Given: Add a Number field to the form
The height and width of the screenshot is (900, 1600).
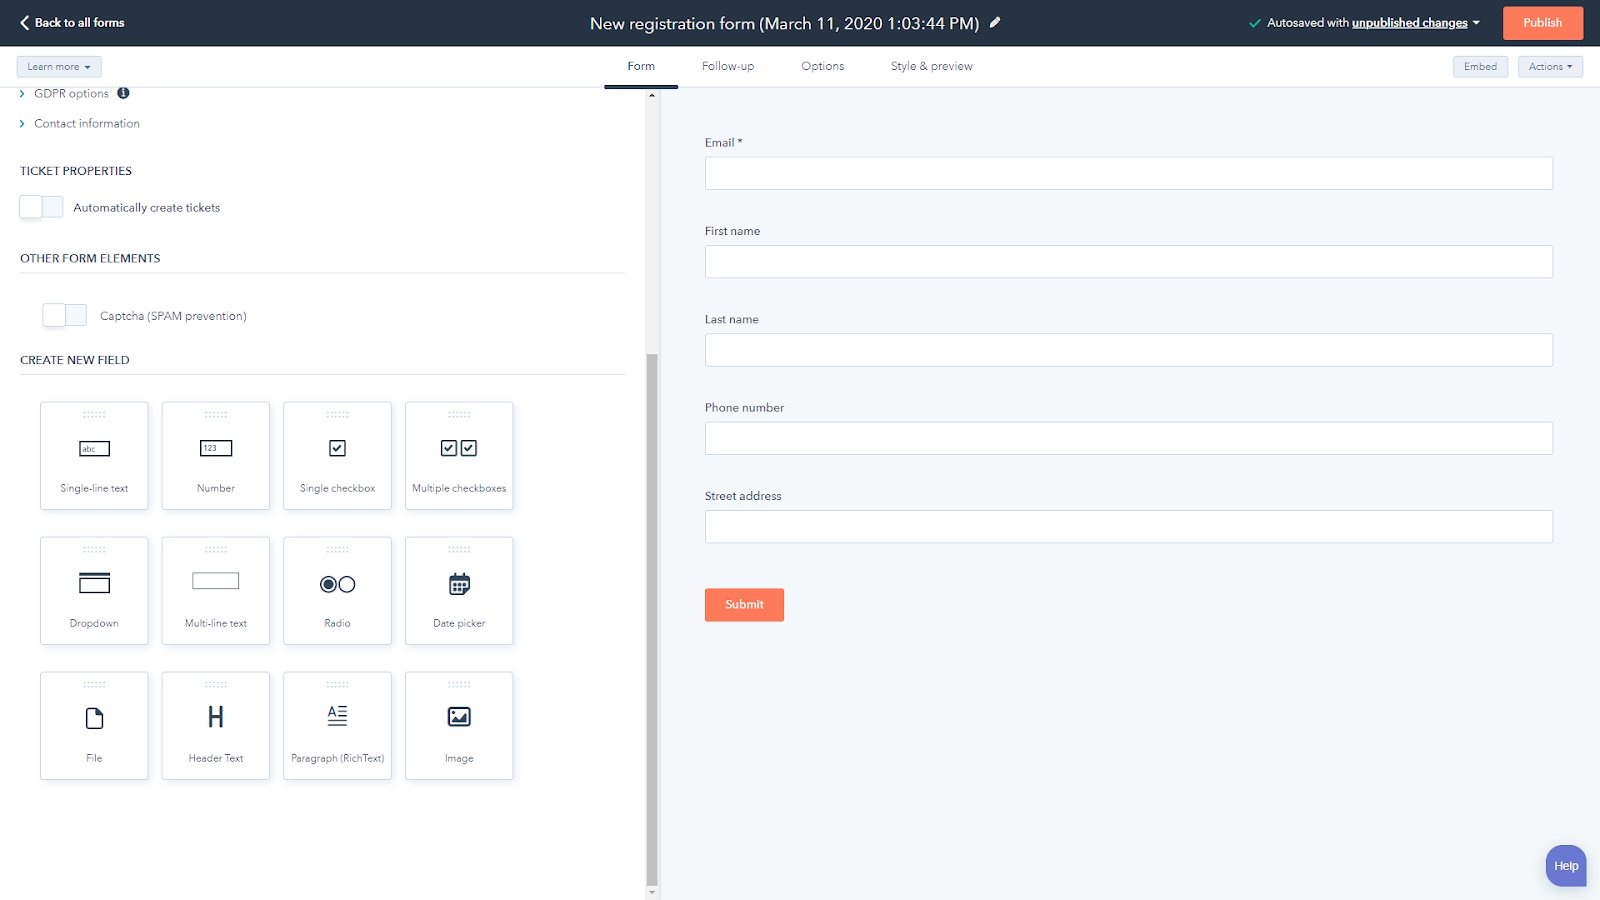Looking at the screenshot, I should (x=215, y=455).
